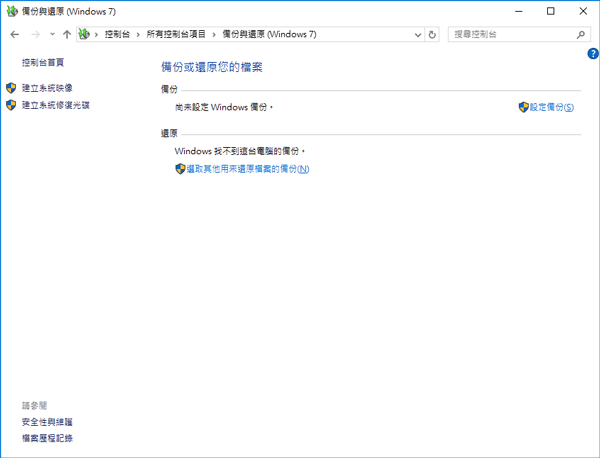This screenshot has width=600, height=458.
Task: Click 建立系統映像 in left pane
Action: (47, 88)
